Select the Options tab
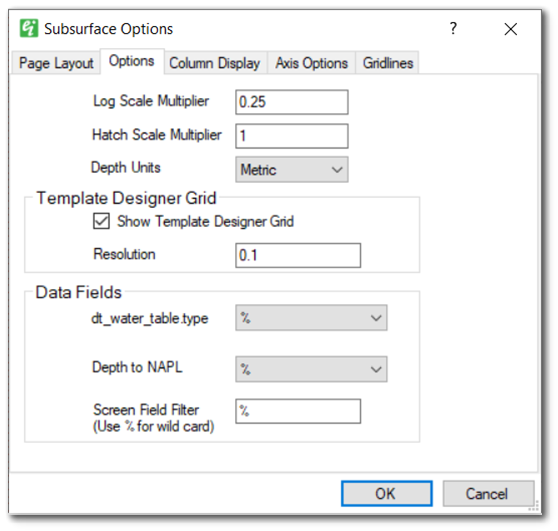This screenshot has height=531, width=558. (132, 61)
